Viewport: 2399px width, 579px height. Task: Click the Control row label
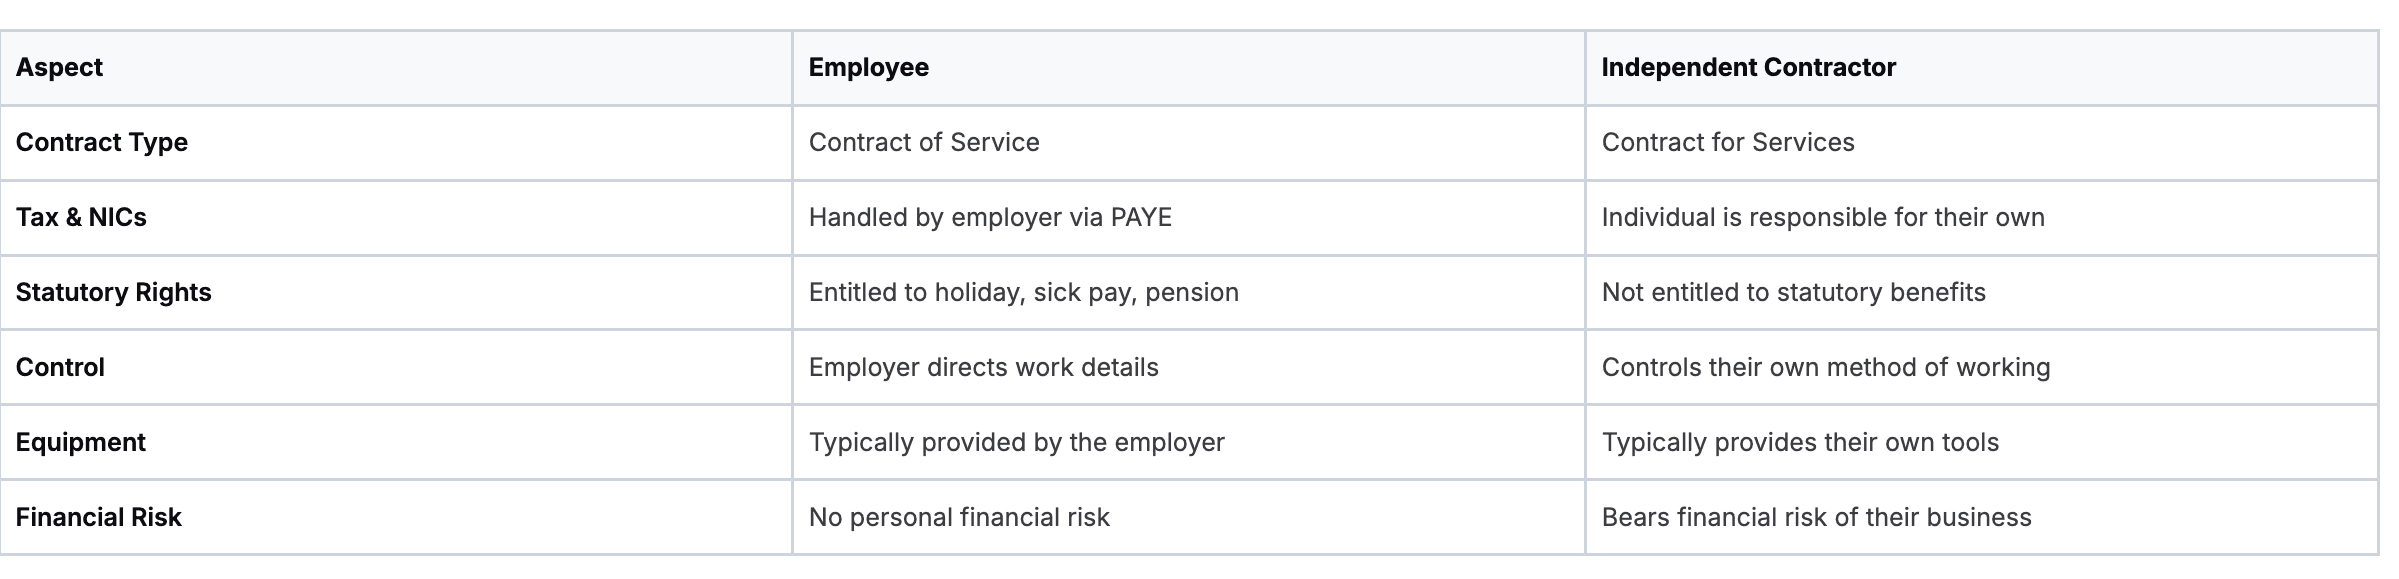[60, 367]
